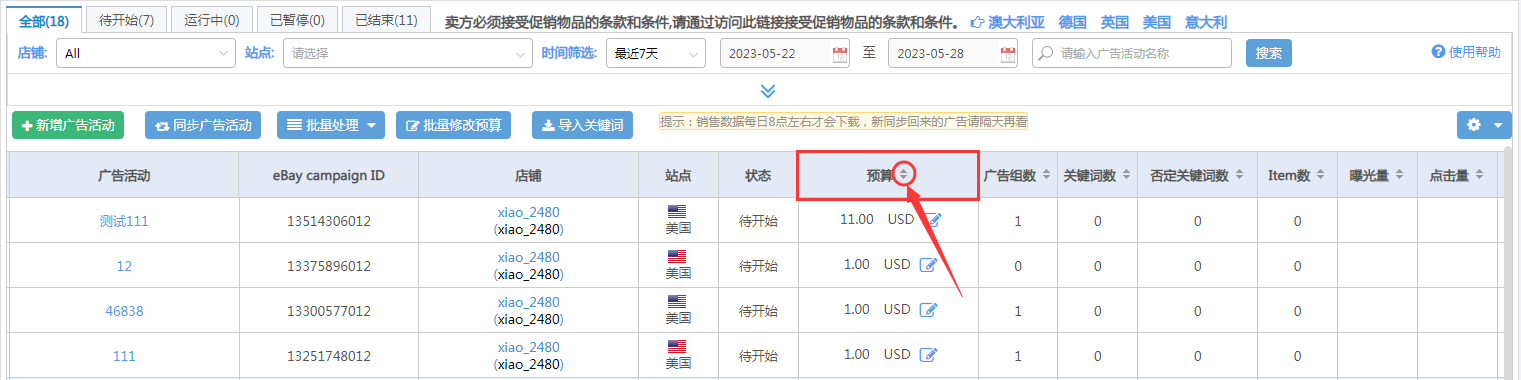Click 新增广告活动 button
This screenshot has height=380, width=1521.
[x=69, y=125]
